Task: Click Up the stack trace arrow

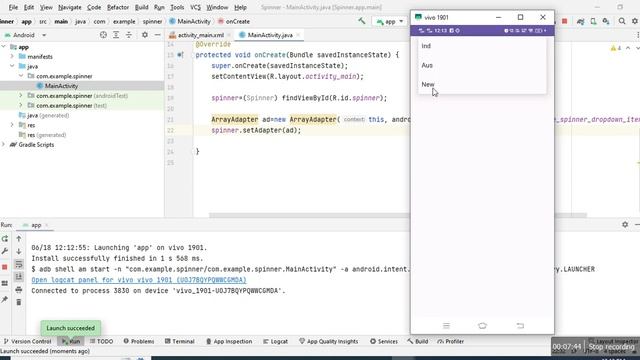Action: [19, 238]
